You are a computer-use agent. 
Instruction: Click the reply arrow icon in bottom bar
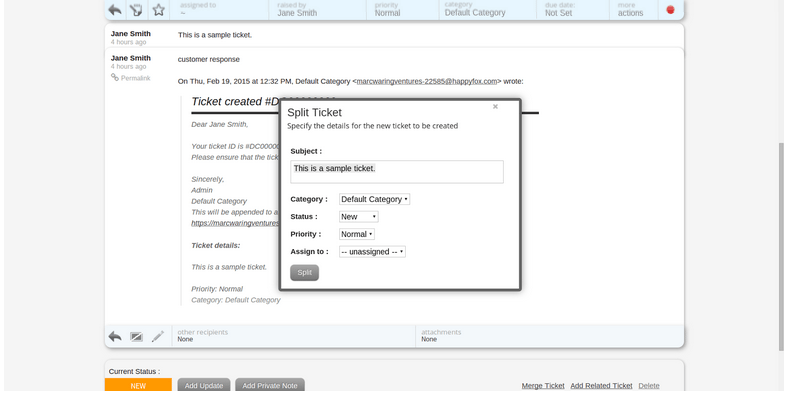click(x=115, y=336)
